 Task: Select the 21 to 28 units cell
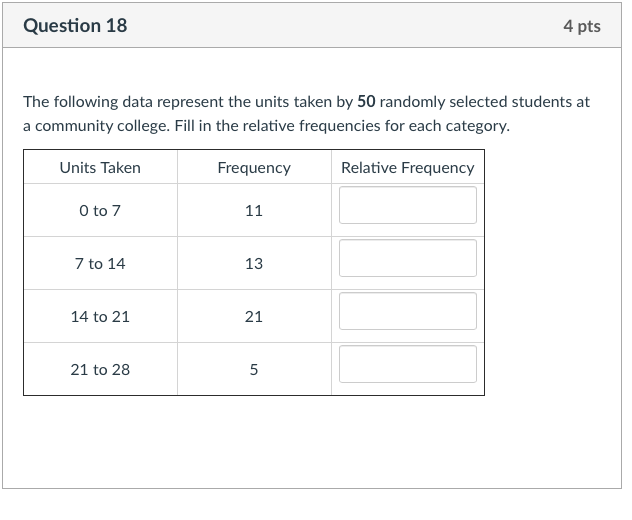pos(100,370)
